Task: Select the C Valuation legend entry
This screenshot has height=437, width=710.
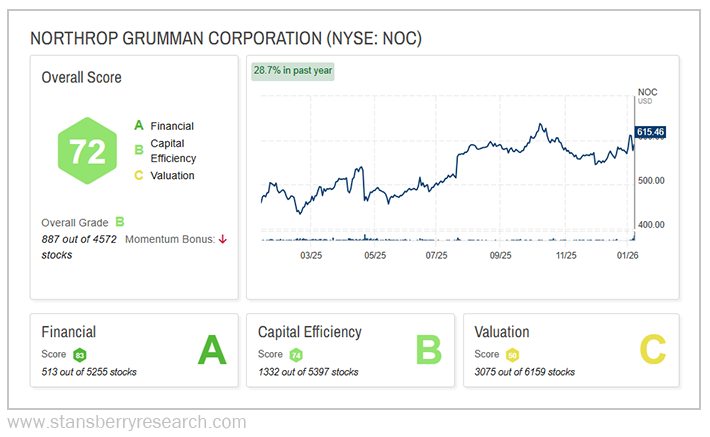Action: tap(164, 175)
